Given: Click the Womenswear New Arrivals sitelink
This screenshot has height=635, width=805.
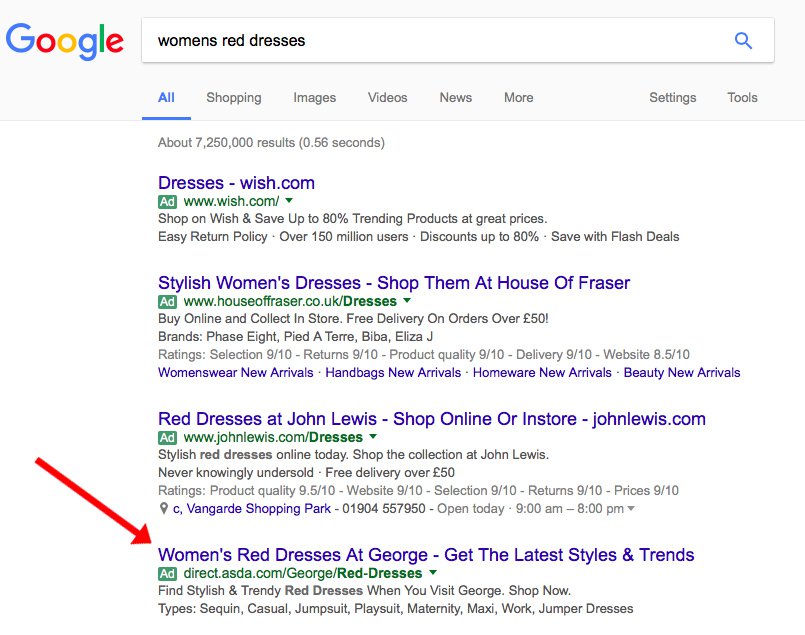Looking at the screenshot, I should point(236,373).
